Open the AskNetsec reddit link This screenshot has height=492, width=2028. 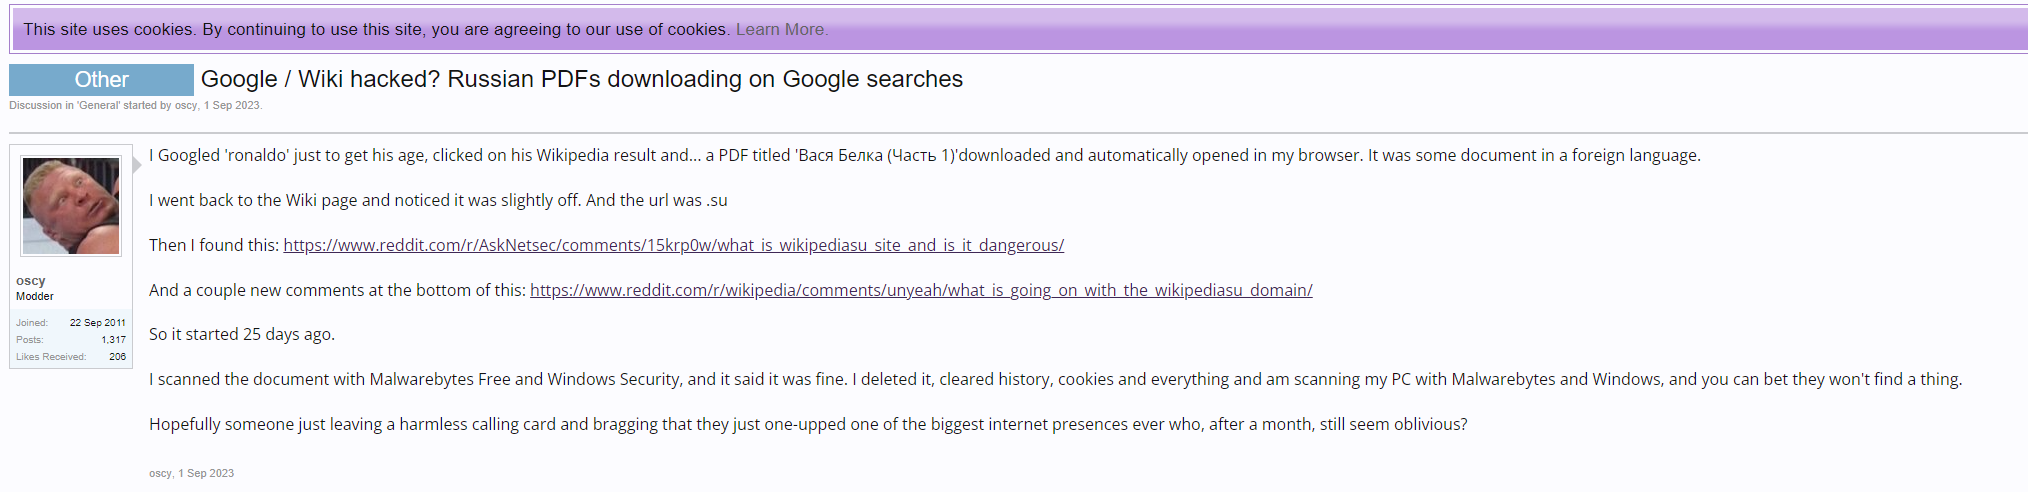pyautogui.click(x=673, y=245)
